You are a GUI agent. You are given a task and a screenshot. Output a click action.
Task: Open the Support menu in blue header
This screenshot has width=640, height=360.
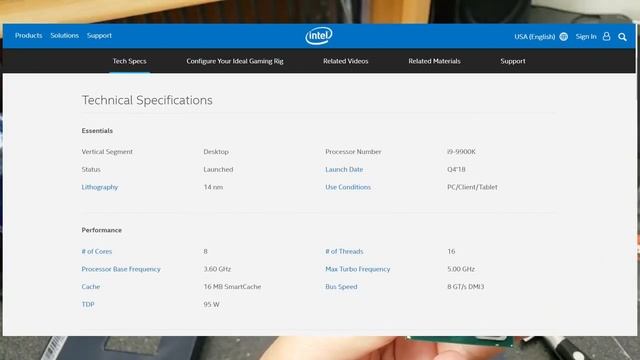[x=99, y=36]
